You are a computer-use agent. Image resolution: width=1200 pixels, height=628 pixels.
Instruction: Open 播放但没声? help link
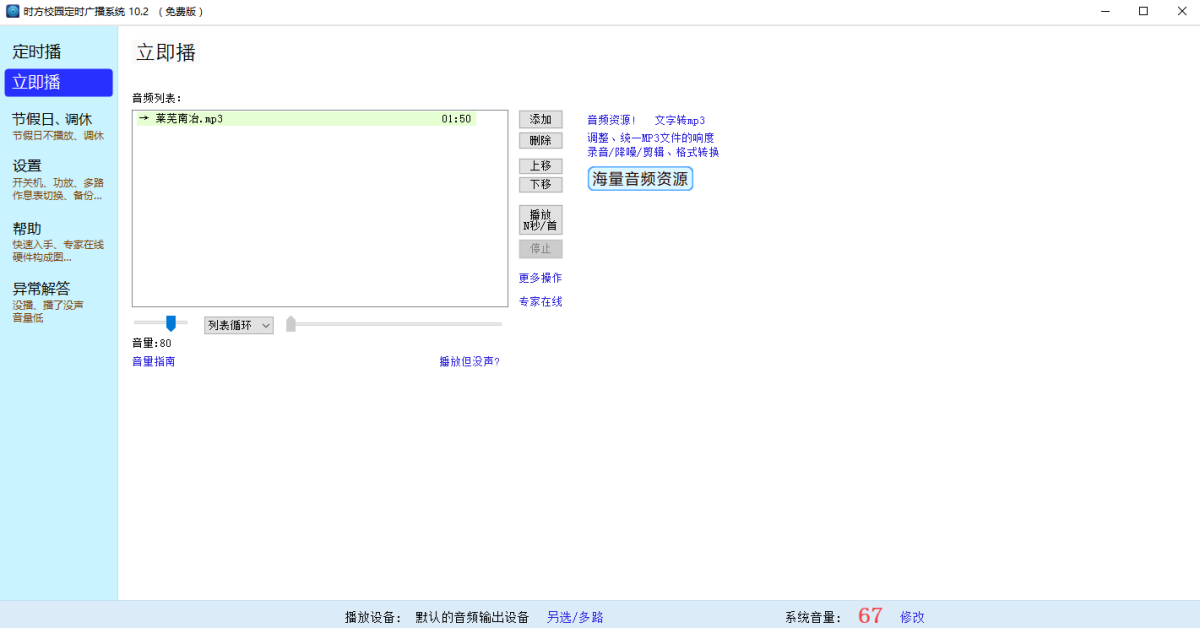pos(469,361)
